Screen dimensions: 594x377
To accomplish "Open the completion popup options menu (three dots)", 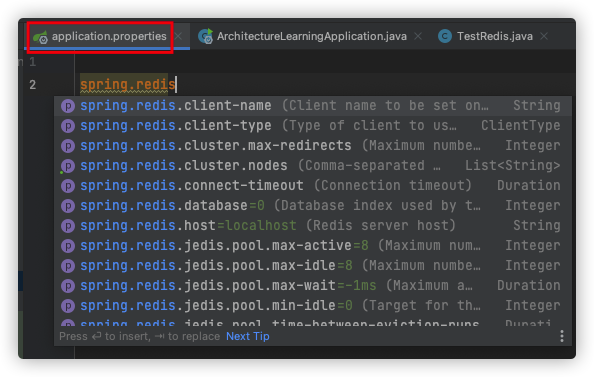I will [562, 336].
